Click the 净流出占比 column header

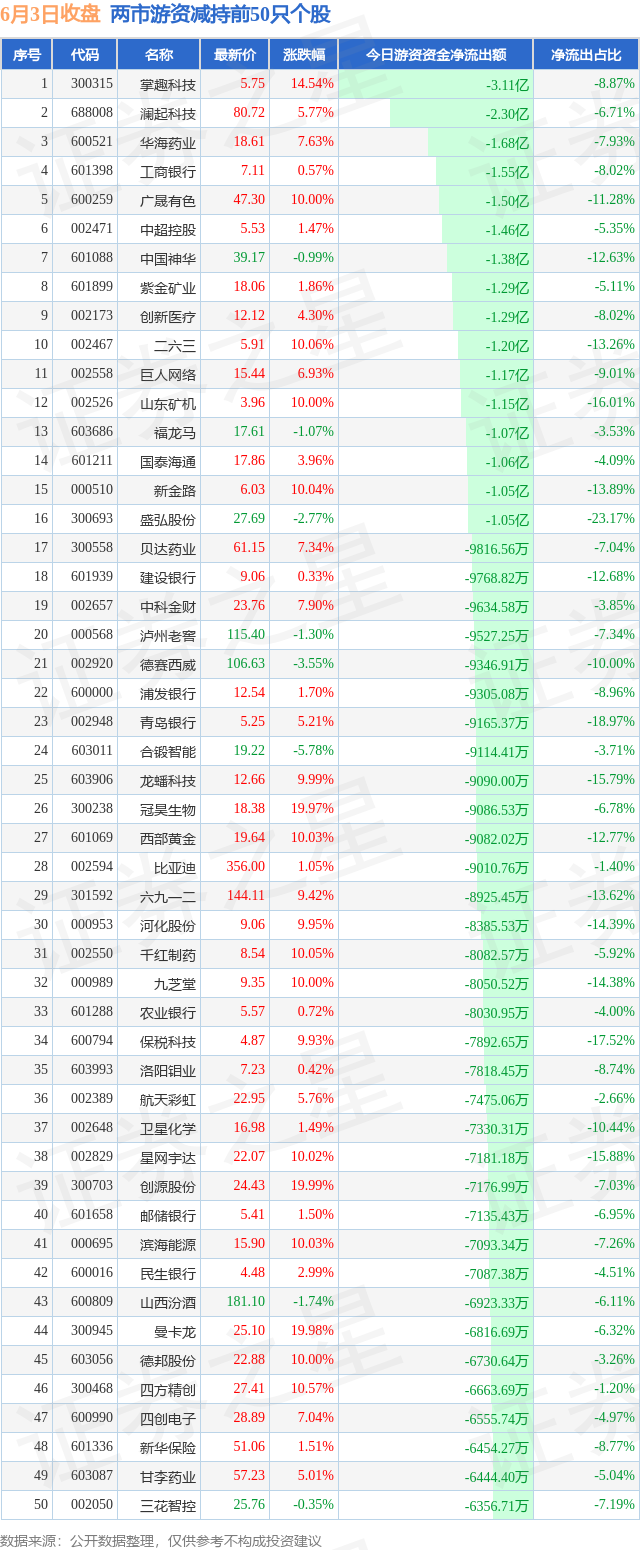click(x=586, y=55)
